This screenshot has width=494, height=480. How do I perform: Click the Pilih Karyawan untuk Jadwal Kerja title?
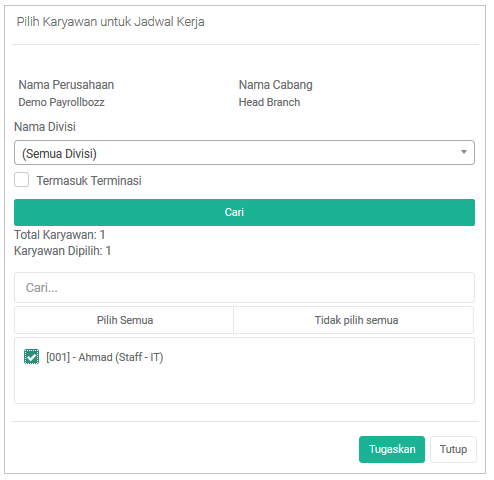tap(111, 22)
